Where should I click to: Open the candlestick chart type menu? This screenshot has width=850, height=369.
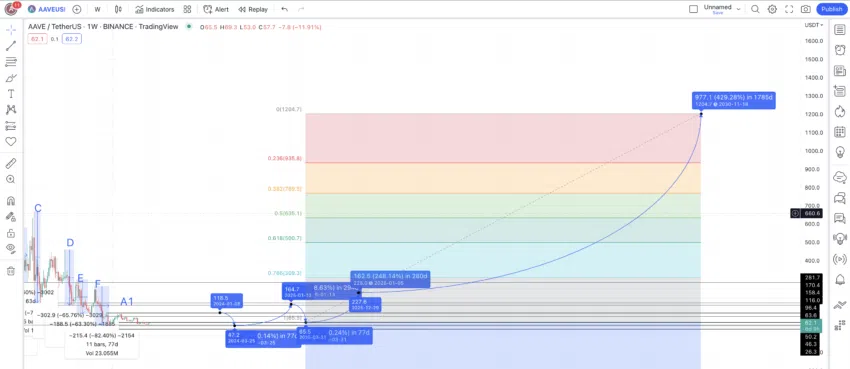[x=118, y=9]
